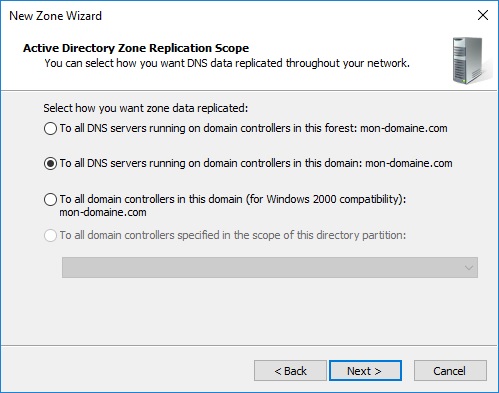This screenshot has height=393, width=499.
Task: Click the label text ending "this domain: mon-domaine.com"
Action: coord(256,163)
